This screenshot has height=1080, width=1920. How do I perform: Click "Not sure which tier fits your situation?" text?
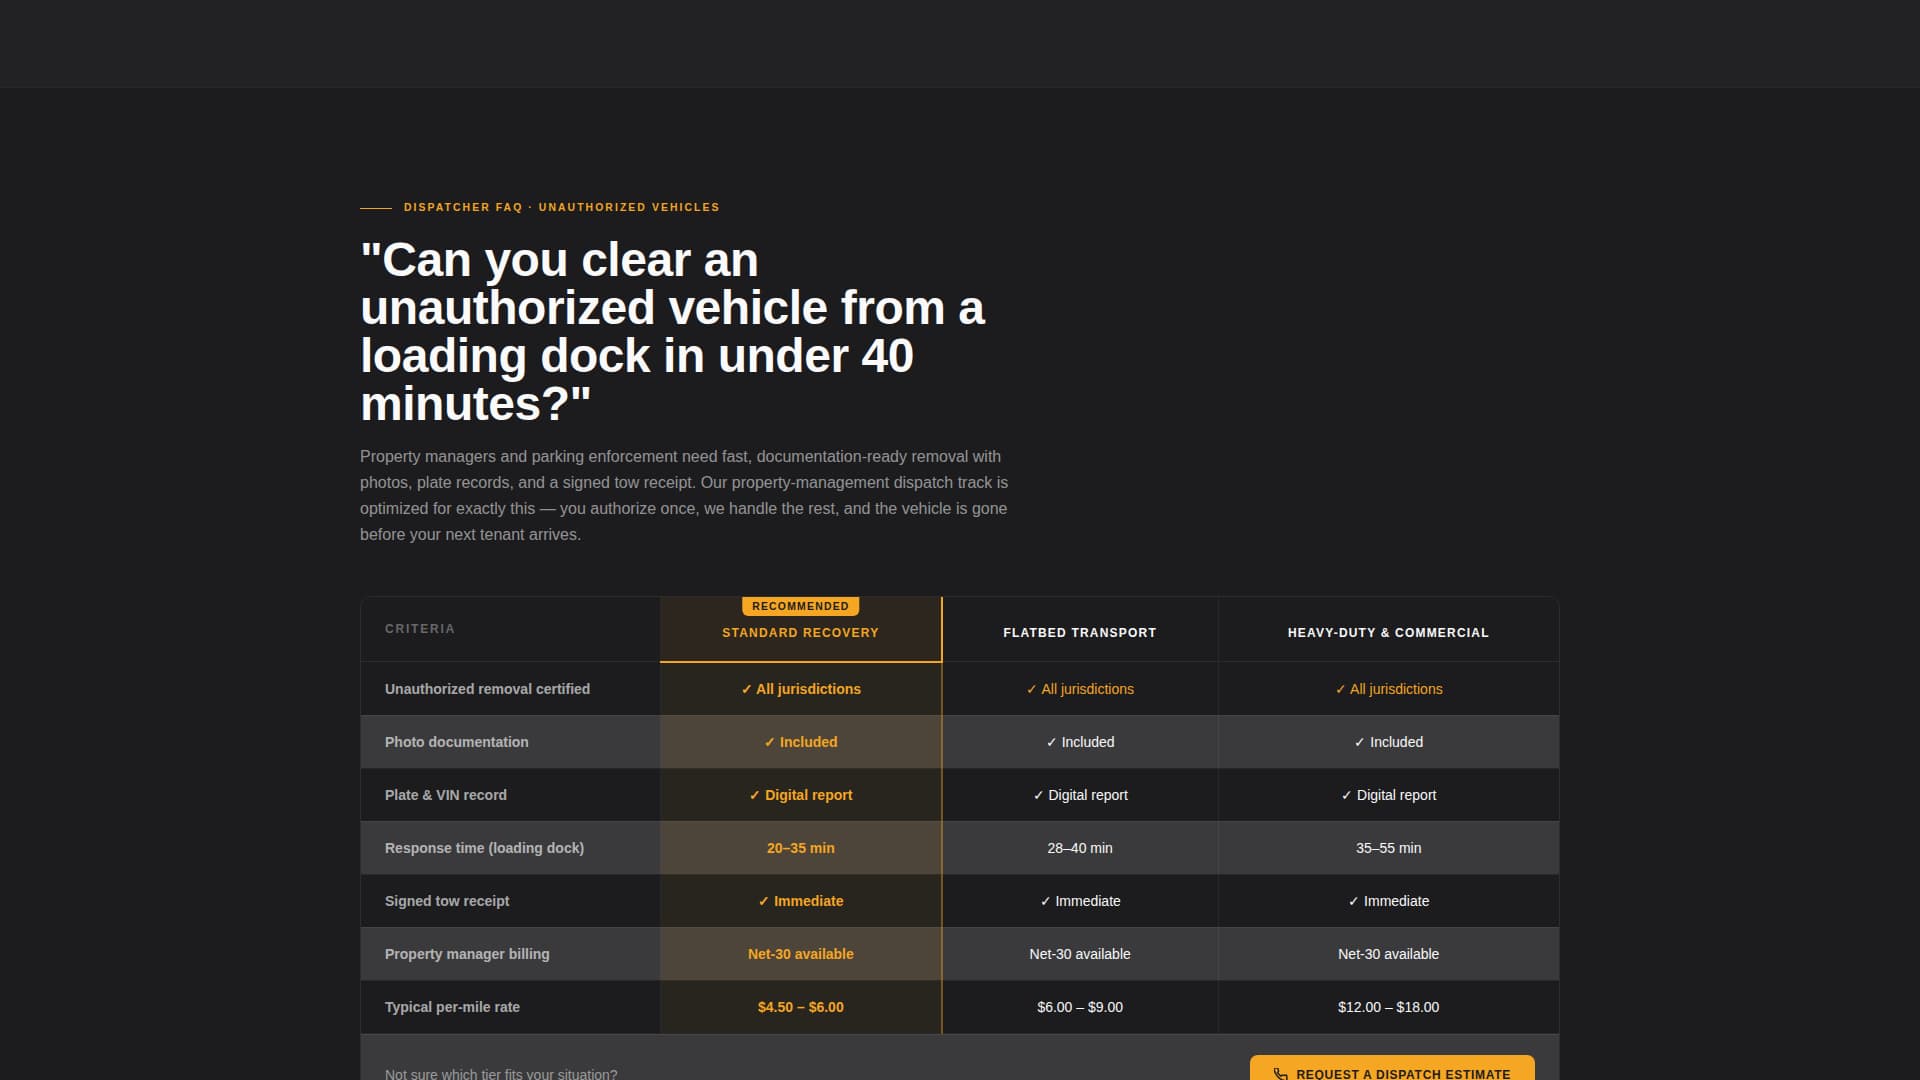pos(501,1074)
